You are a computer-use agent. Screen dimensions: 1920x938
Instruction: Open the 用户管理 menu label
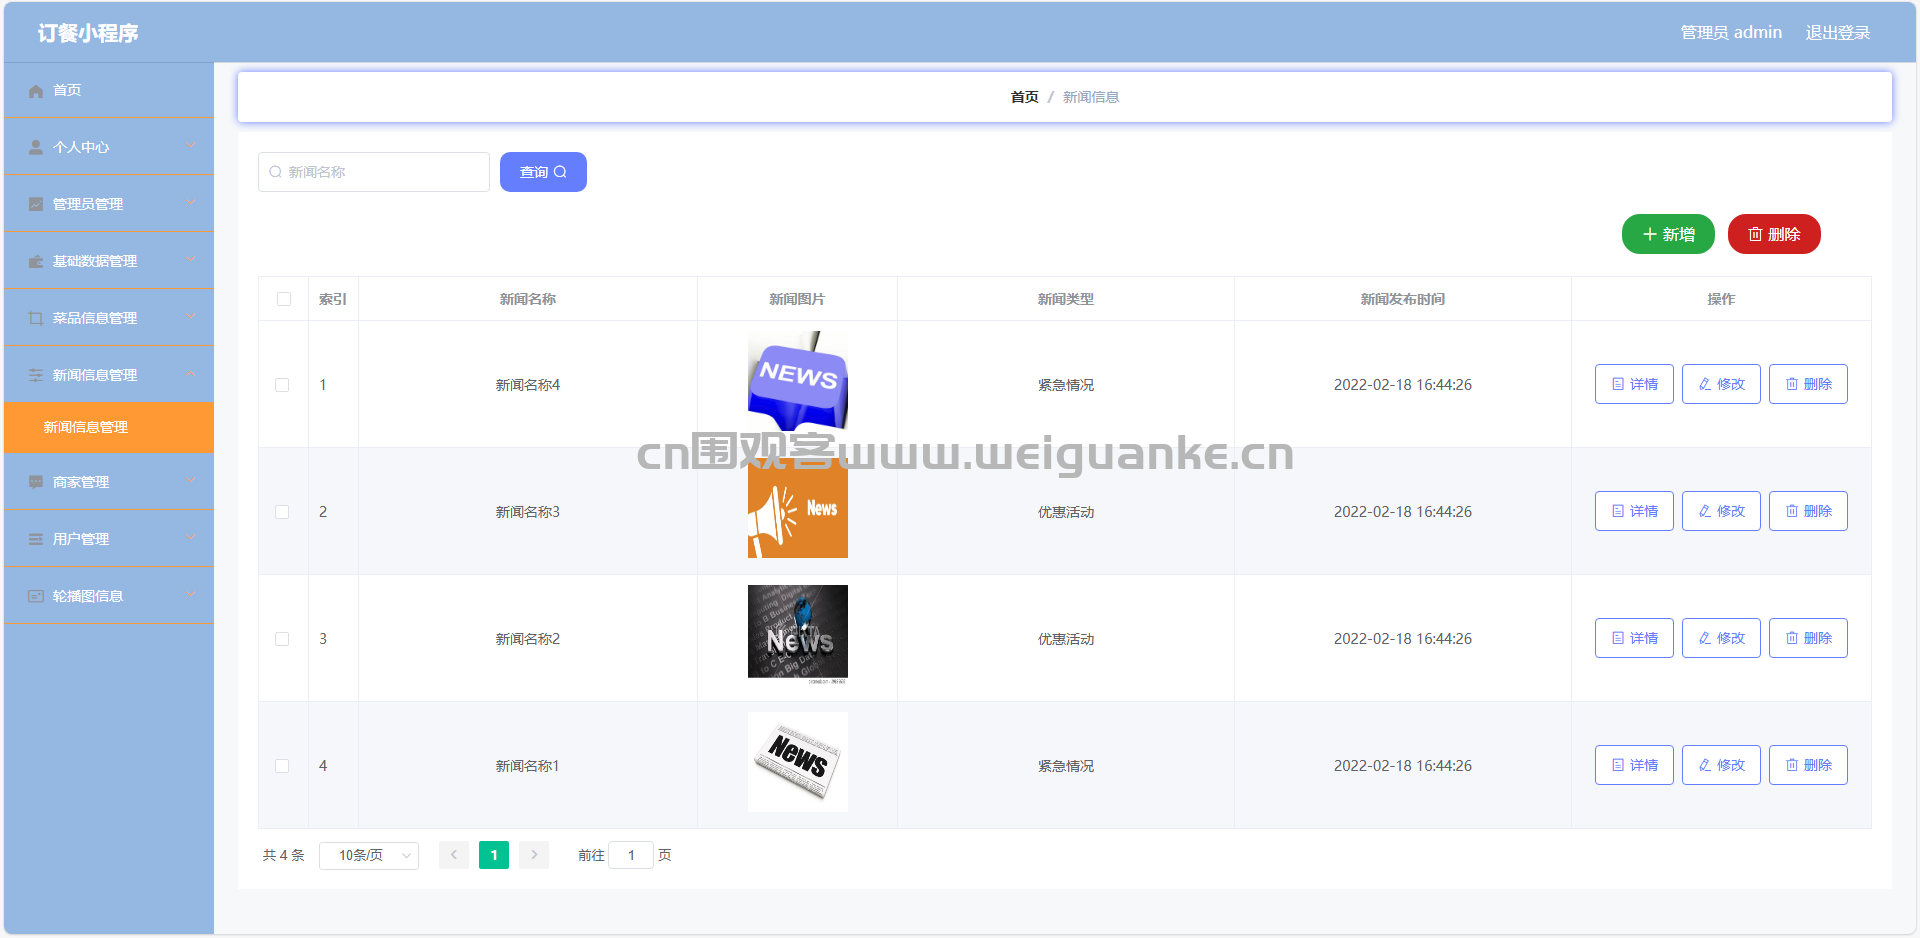(81, 539)
